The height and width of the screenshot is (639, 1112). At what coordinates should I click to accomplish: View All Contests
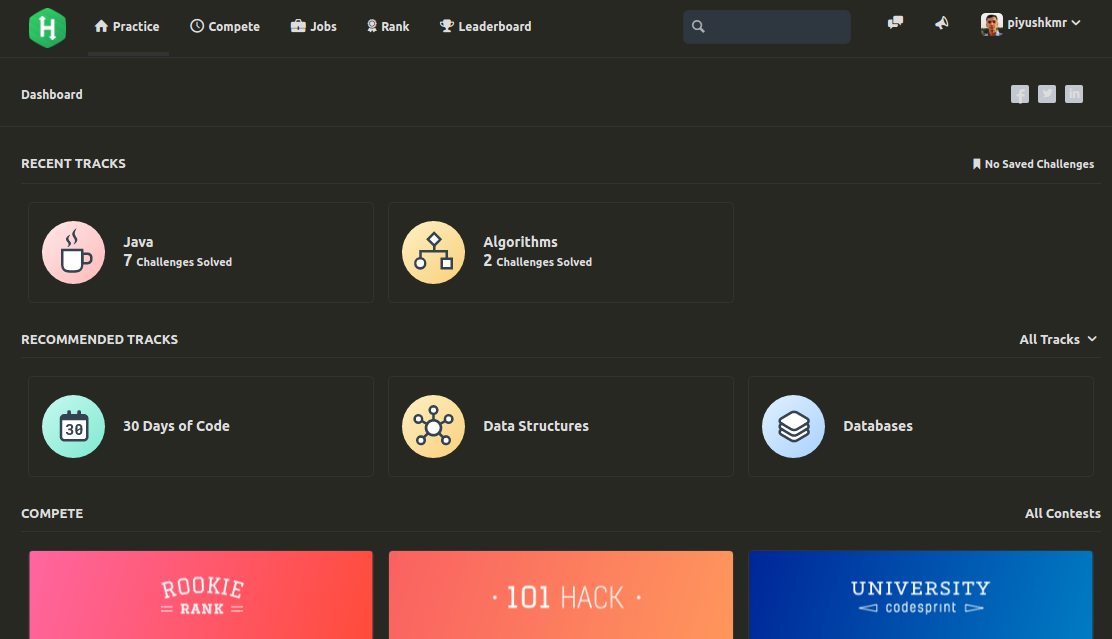[x=1062, y=513]
